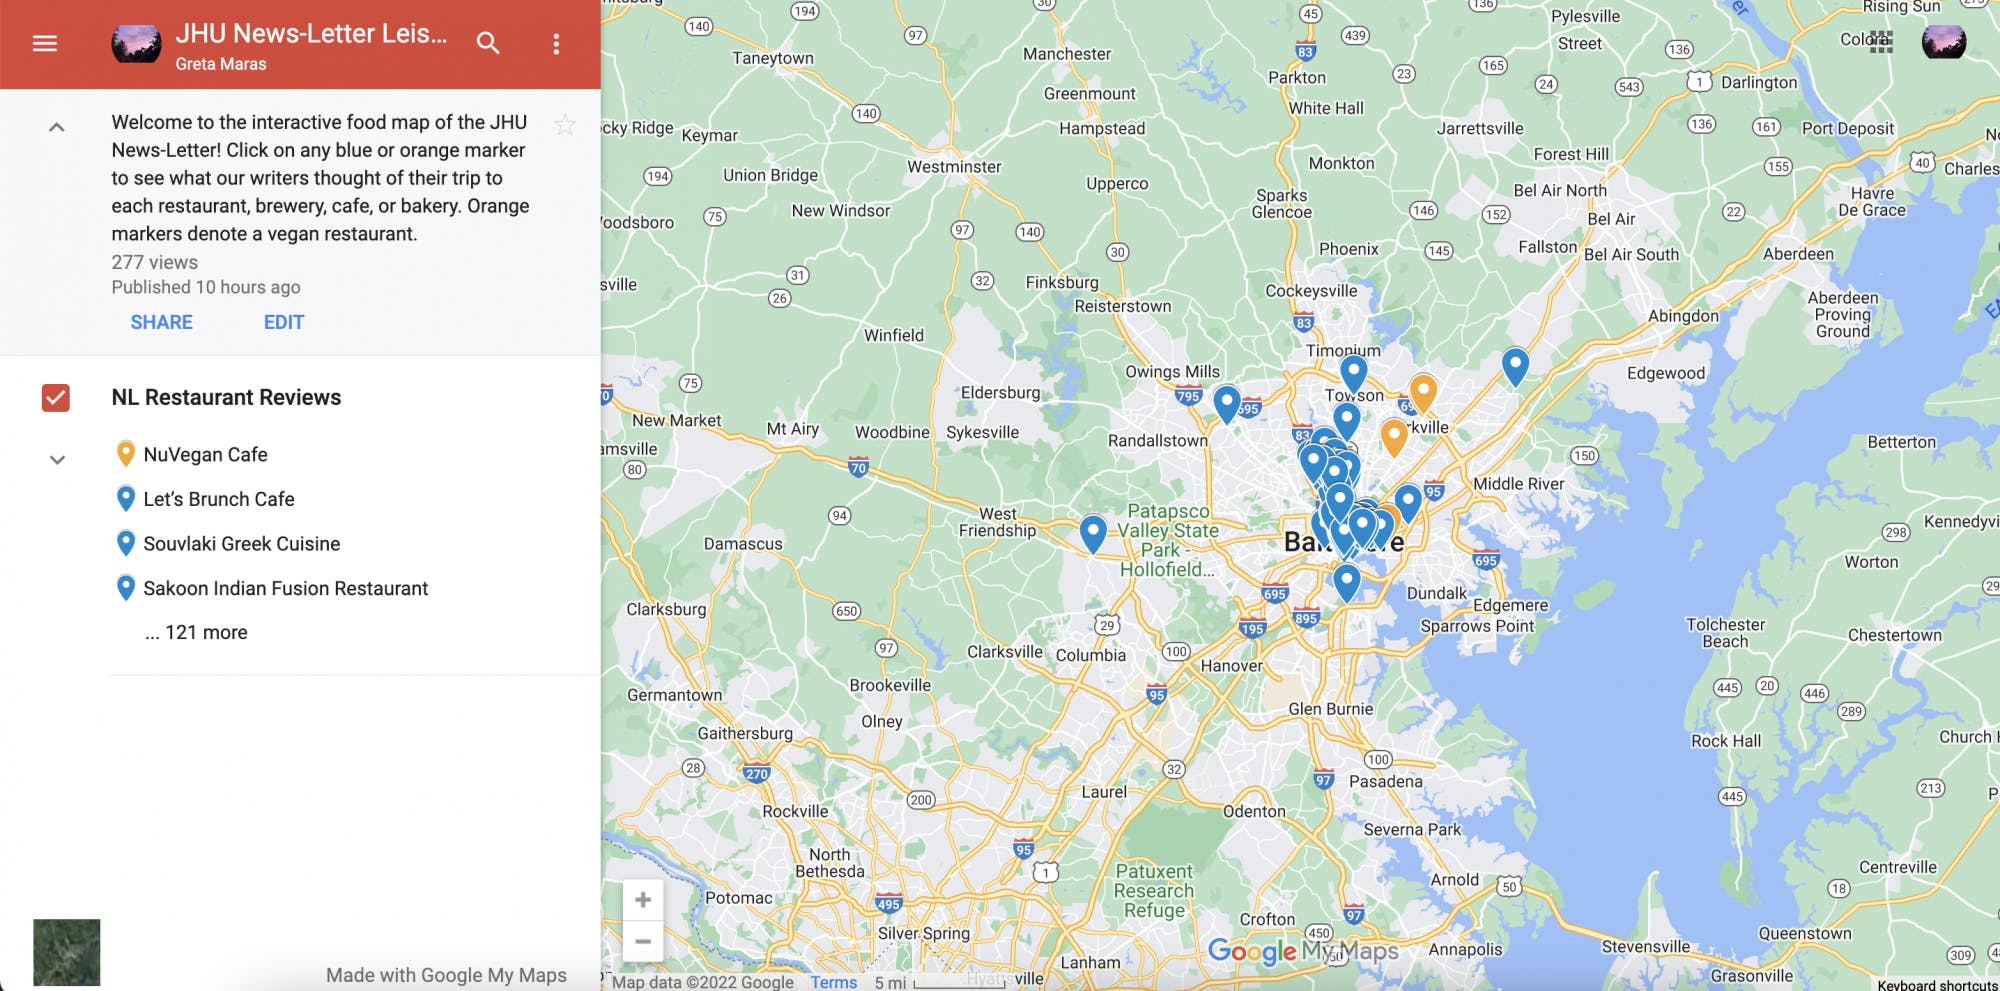2000x991 pixels.
Task: Show the 121 more restaurants
Action: (x=196, y=632)
